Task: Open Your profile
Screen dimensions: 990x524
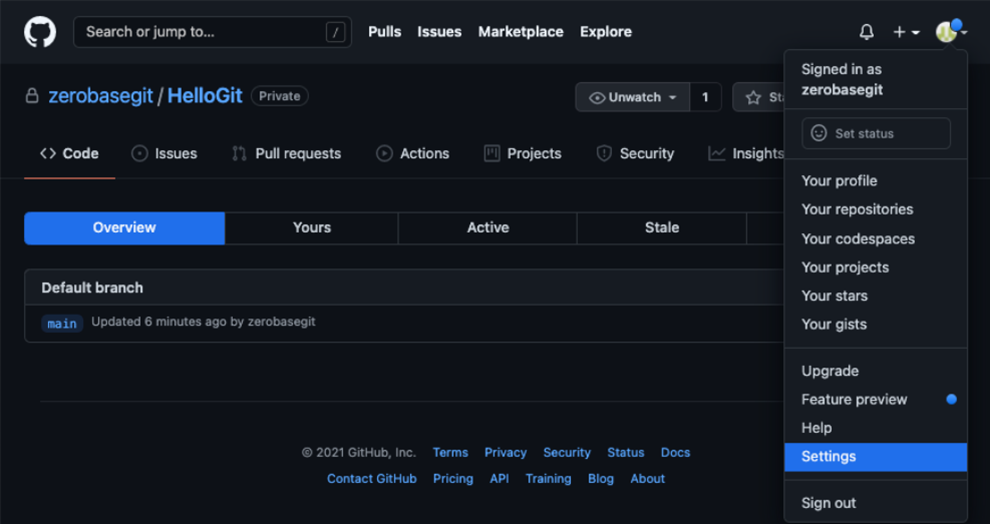Action: point(839,181)
